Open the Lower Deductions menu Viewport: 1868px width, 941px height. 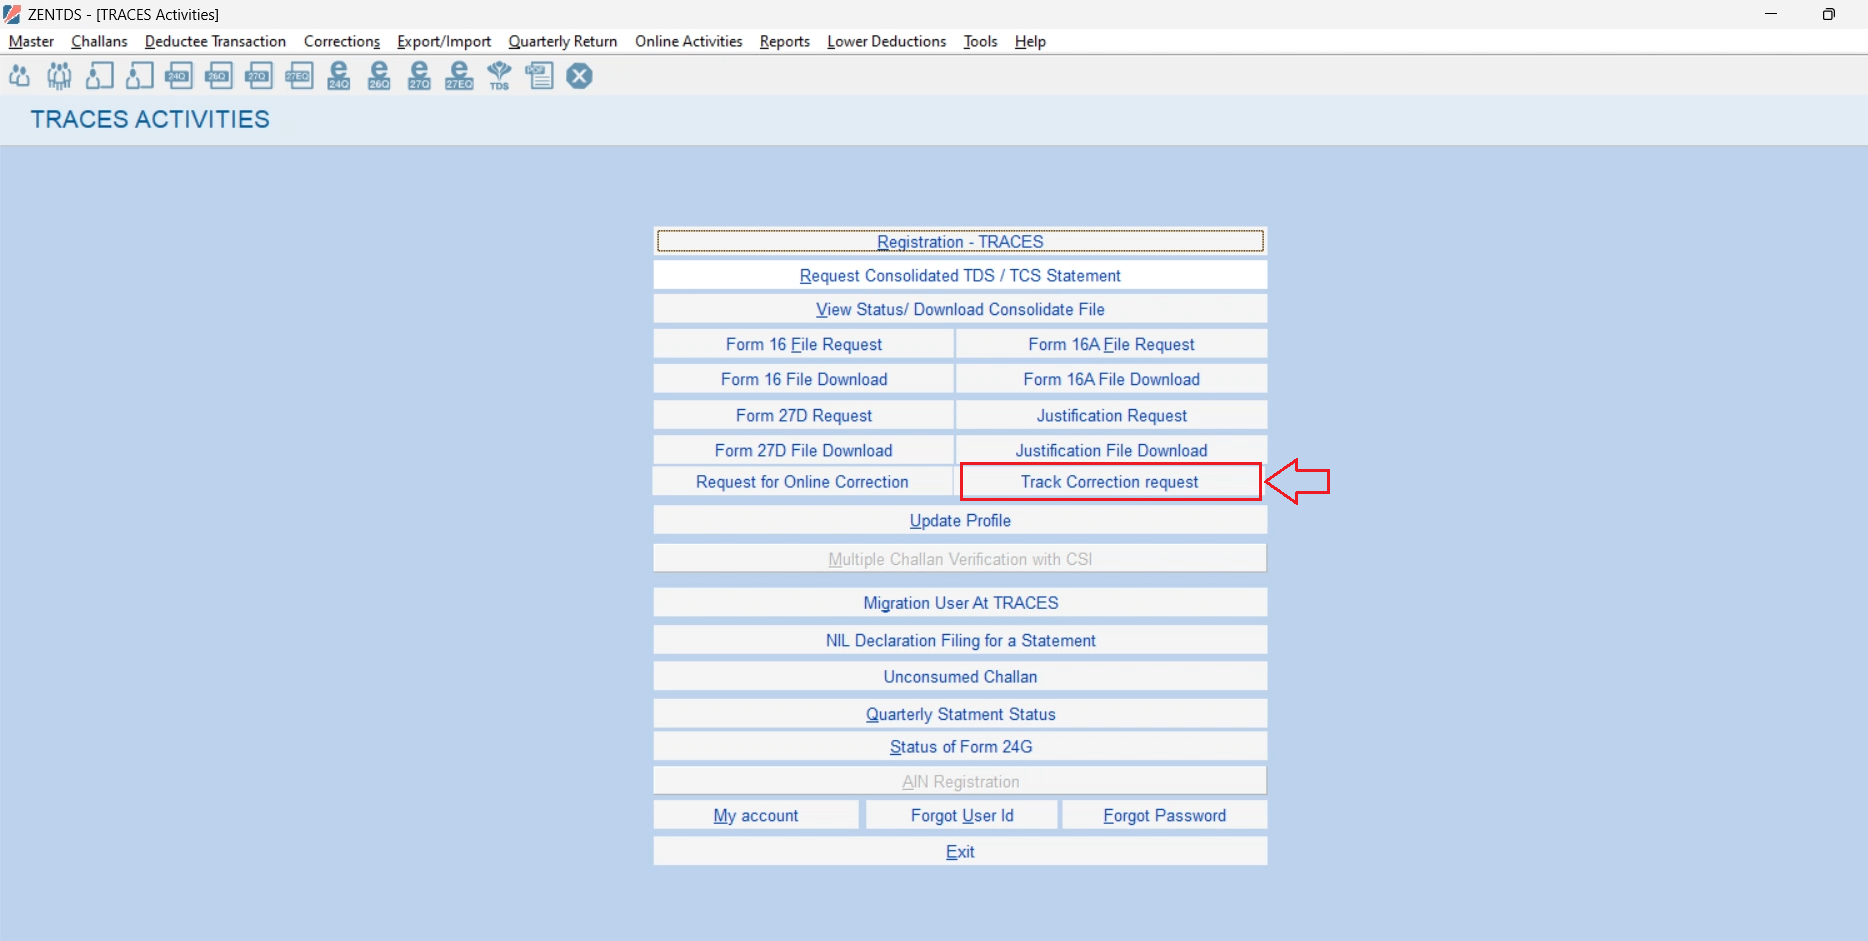coord(887,41)
